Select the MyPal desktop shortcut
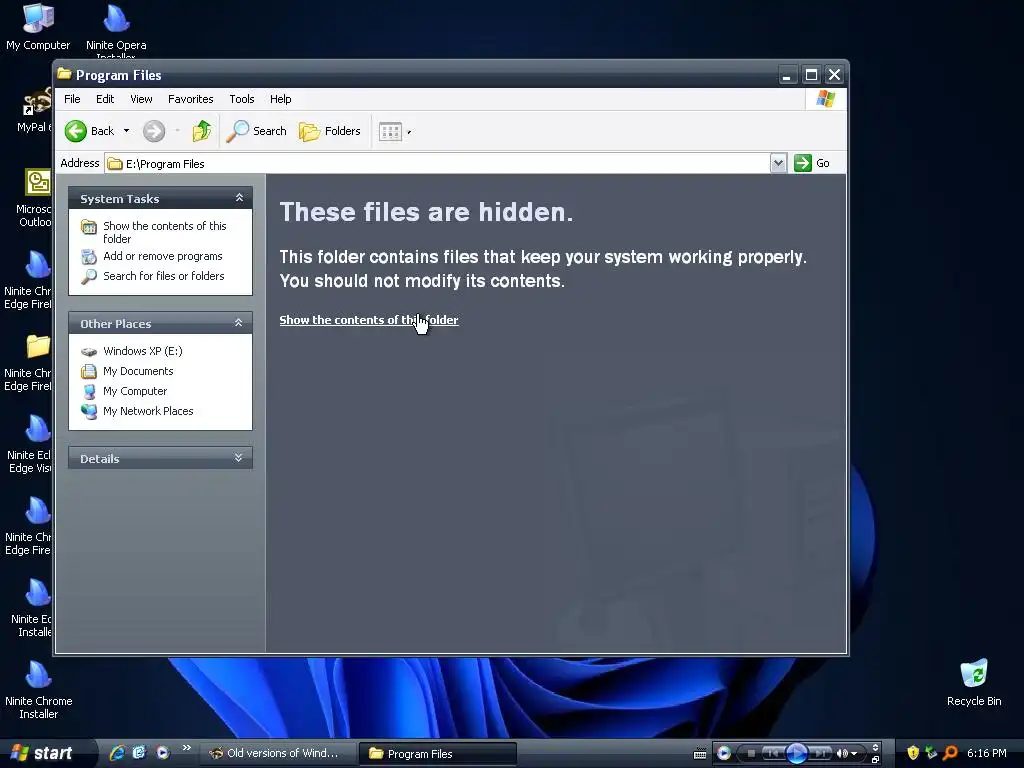Screen dimensions: 1024x768 (34, 111)
